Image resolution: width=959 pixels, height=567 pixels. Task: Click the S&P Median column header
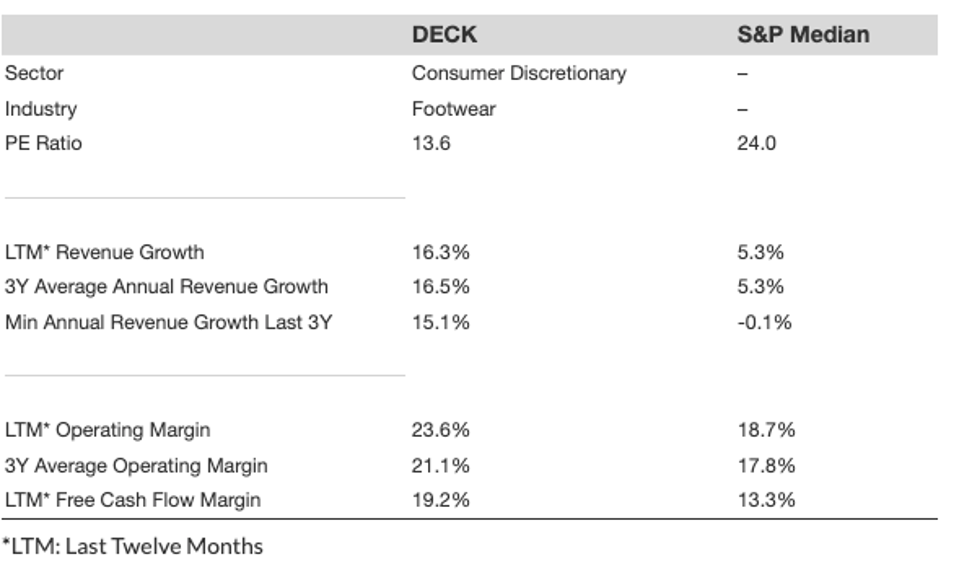[803, 35]
